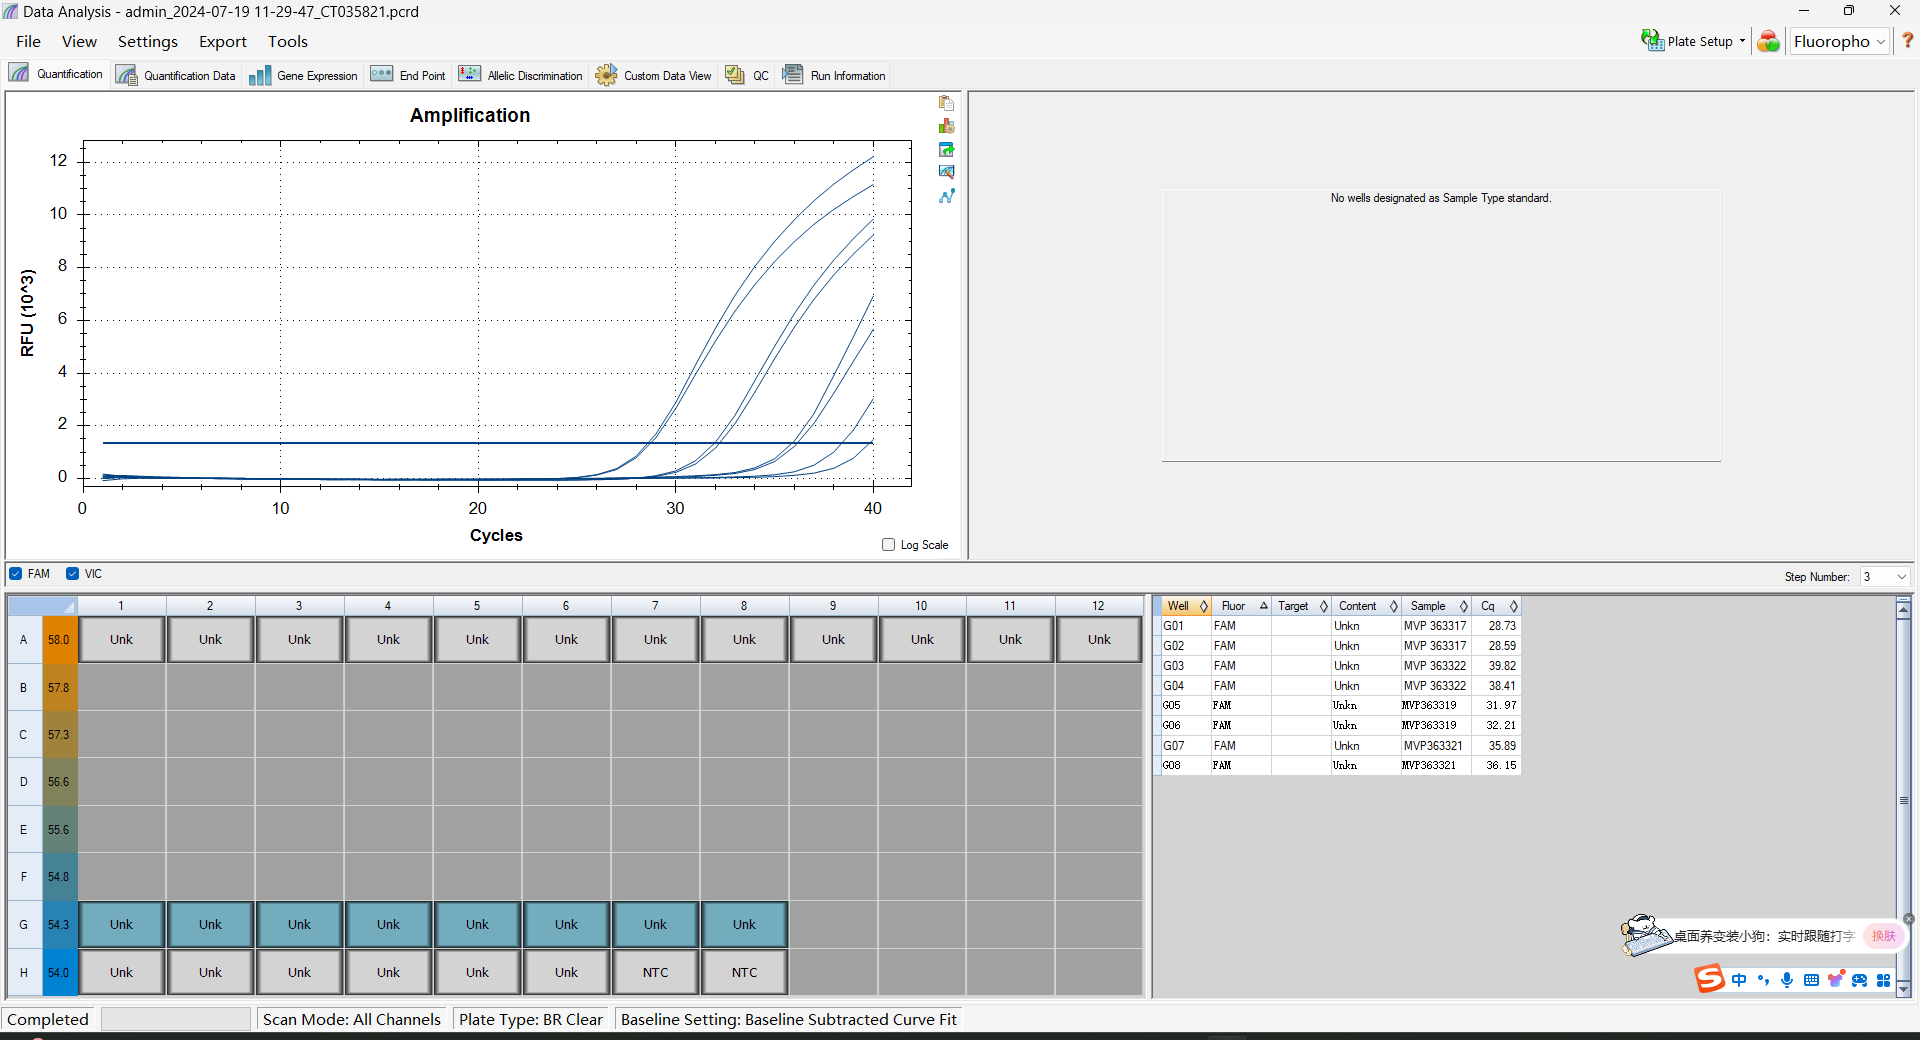Open the Tools menu

(x=287, y=41)
